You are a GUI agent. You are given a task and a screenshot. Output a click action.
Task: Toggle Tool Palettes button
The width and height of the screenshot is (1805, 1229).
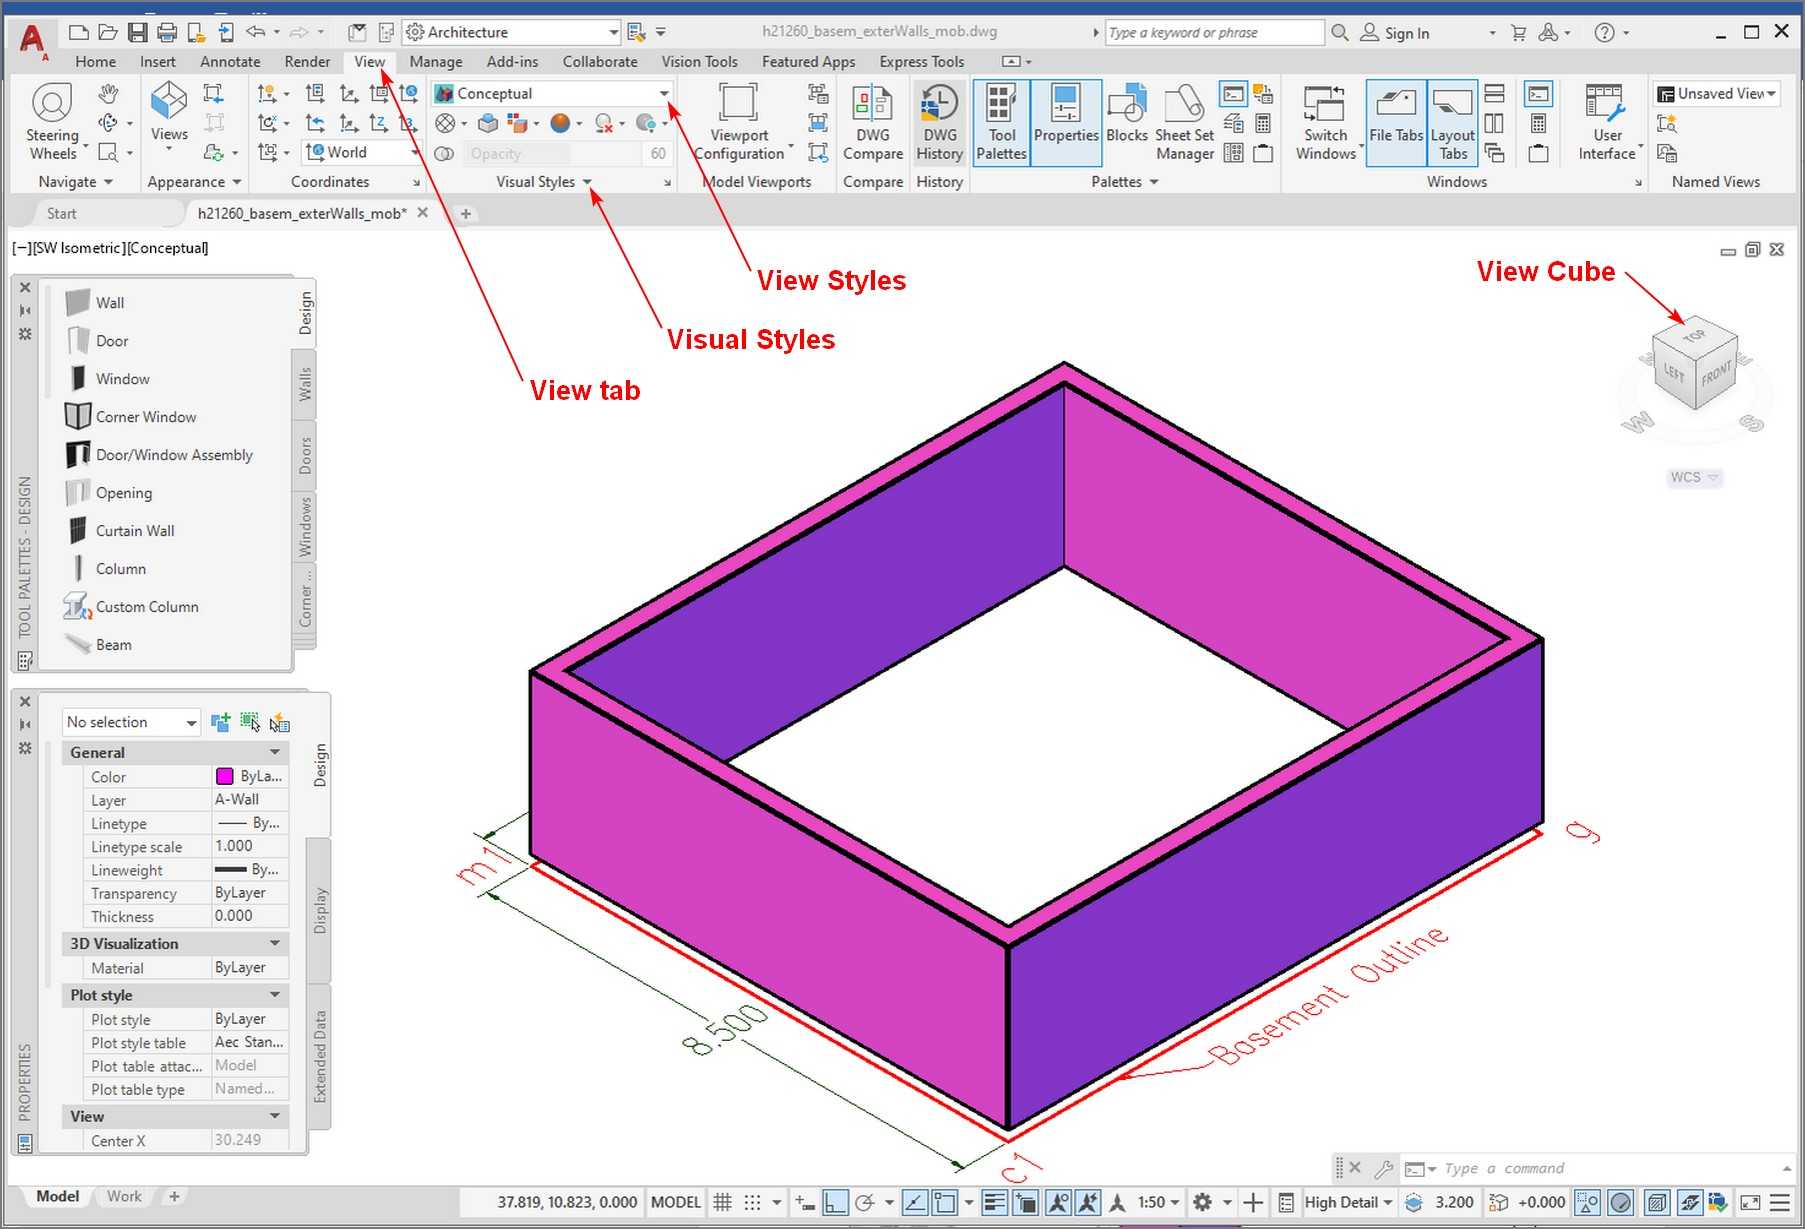click(1001, 121)
